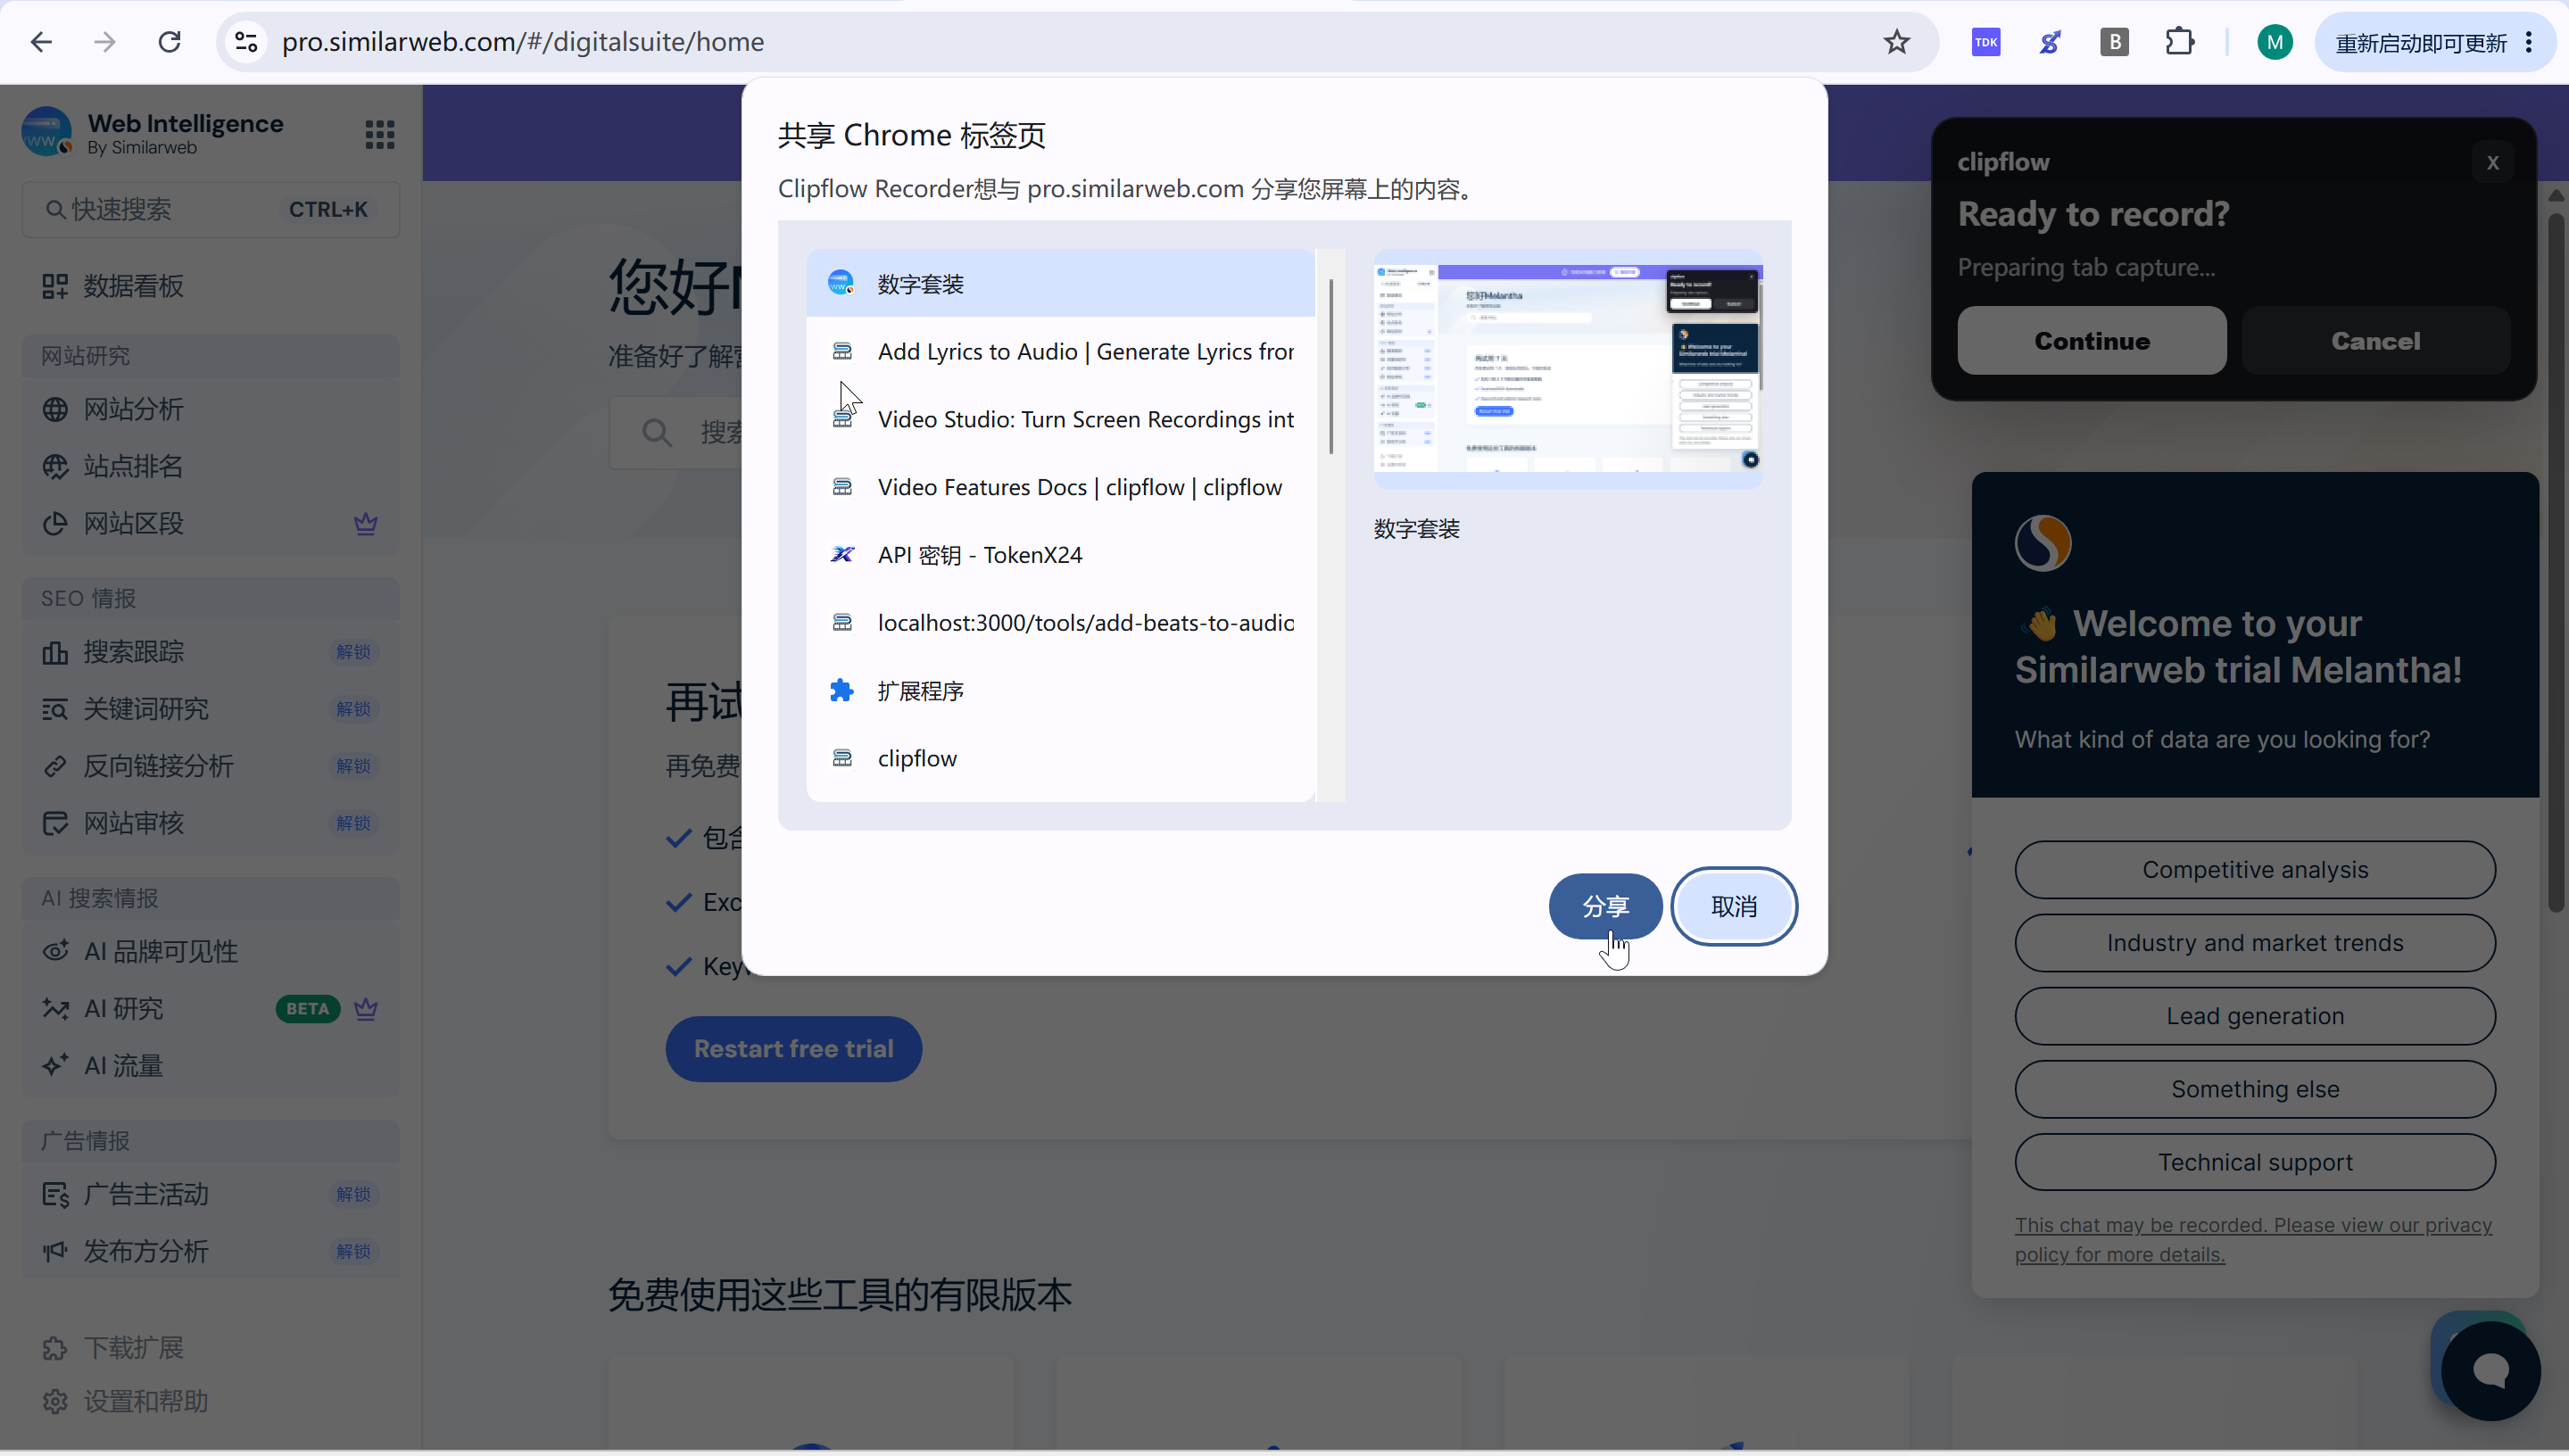Open 搜索跟踪 in sidebar
Image resolution: width=2569 pixels, height=1456 pixels.
pyautogui.click(x=210, y=652)
